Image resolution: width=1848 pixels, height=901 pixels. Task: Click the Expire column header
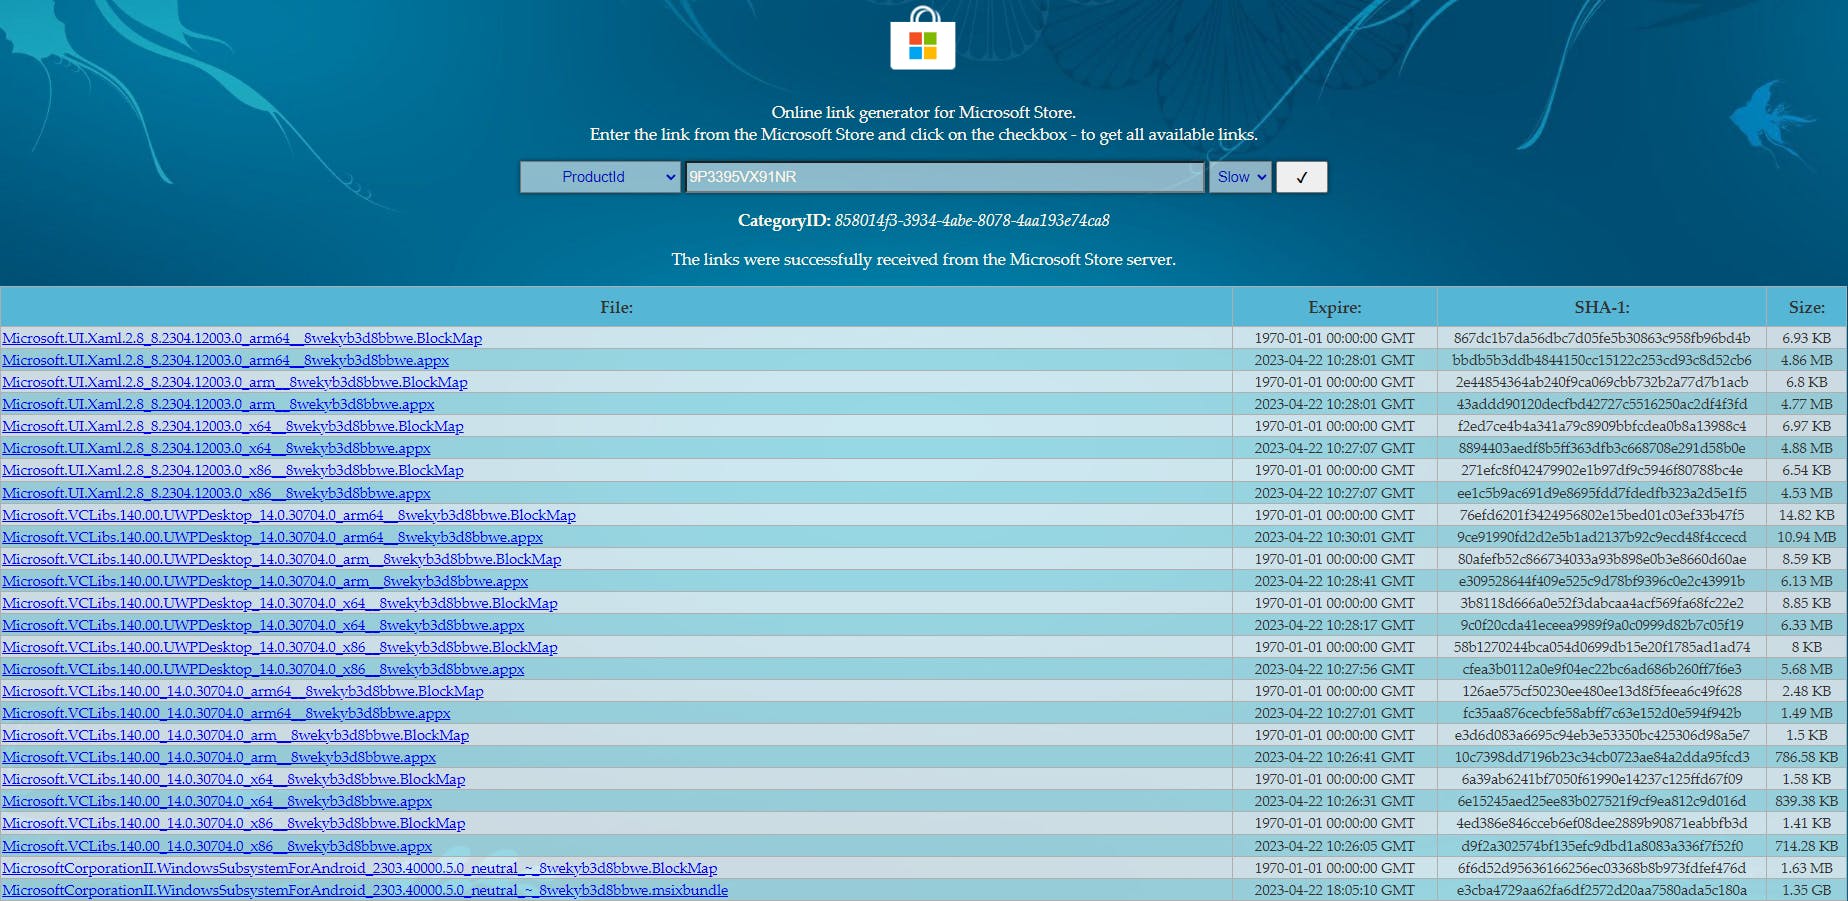click(1334, 307)
